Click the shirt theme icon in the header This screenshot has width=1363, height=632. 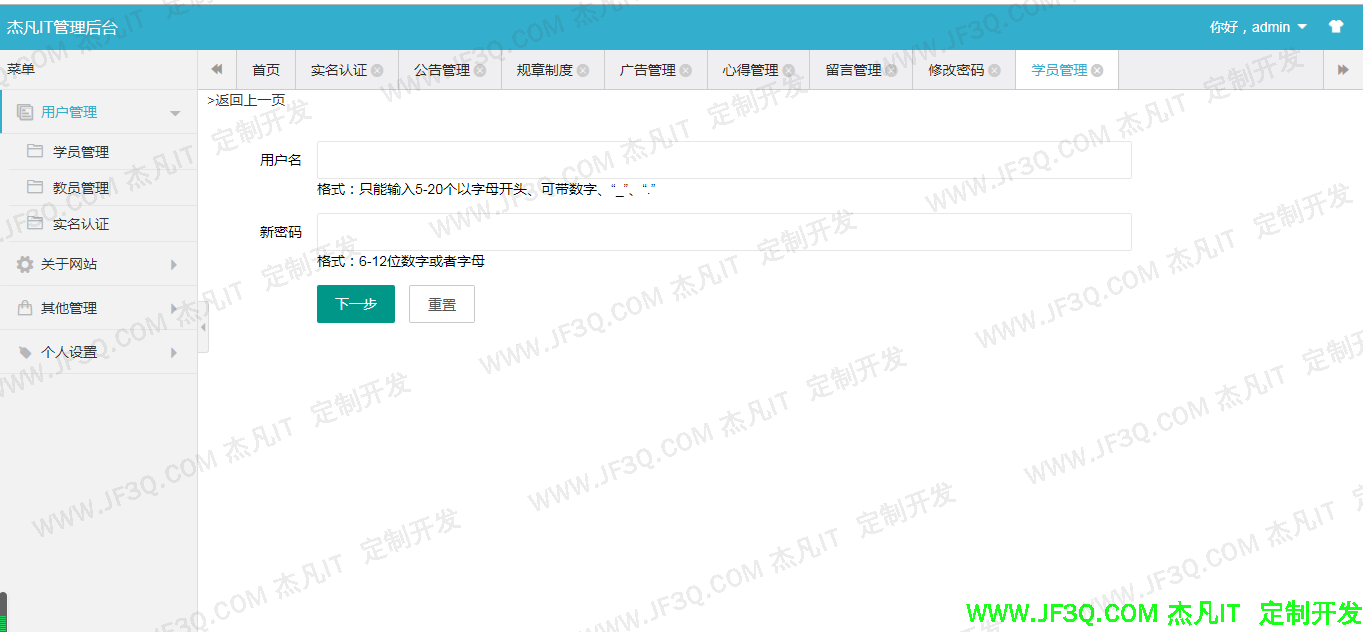1337,27
